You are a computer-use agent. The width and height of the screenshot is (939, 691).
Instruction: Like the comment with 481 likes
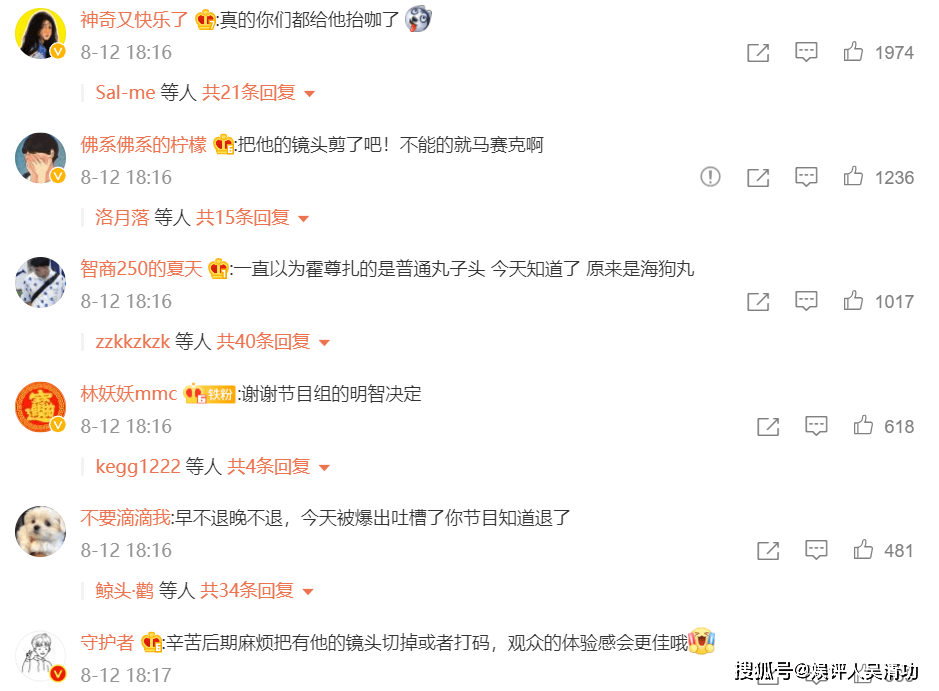tap(863, 549)
